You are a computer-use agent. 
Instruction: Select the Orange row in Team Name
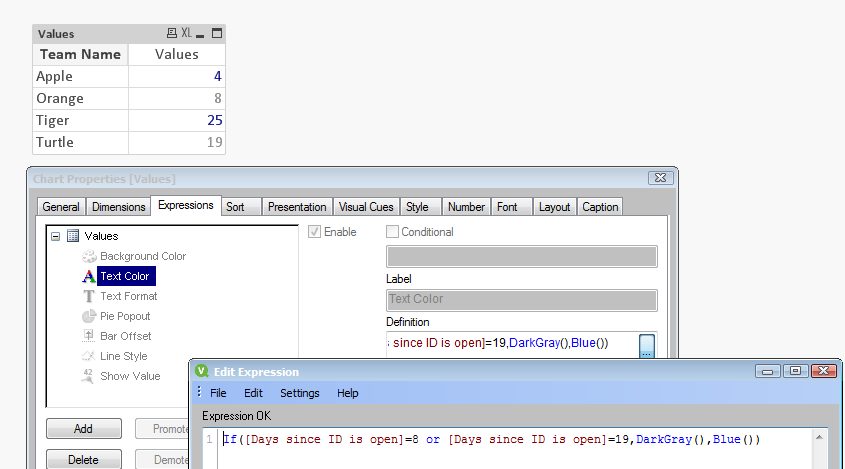point(80,99)
